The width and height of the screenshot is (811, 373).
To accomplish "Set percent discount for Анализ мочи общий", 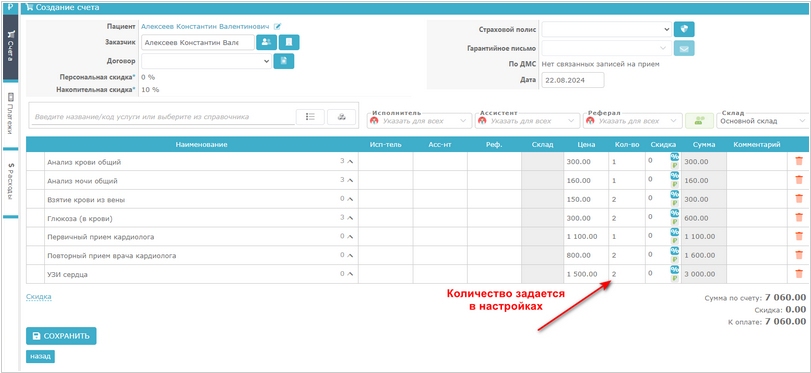I will coord(674,176).
